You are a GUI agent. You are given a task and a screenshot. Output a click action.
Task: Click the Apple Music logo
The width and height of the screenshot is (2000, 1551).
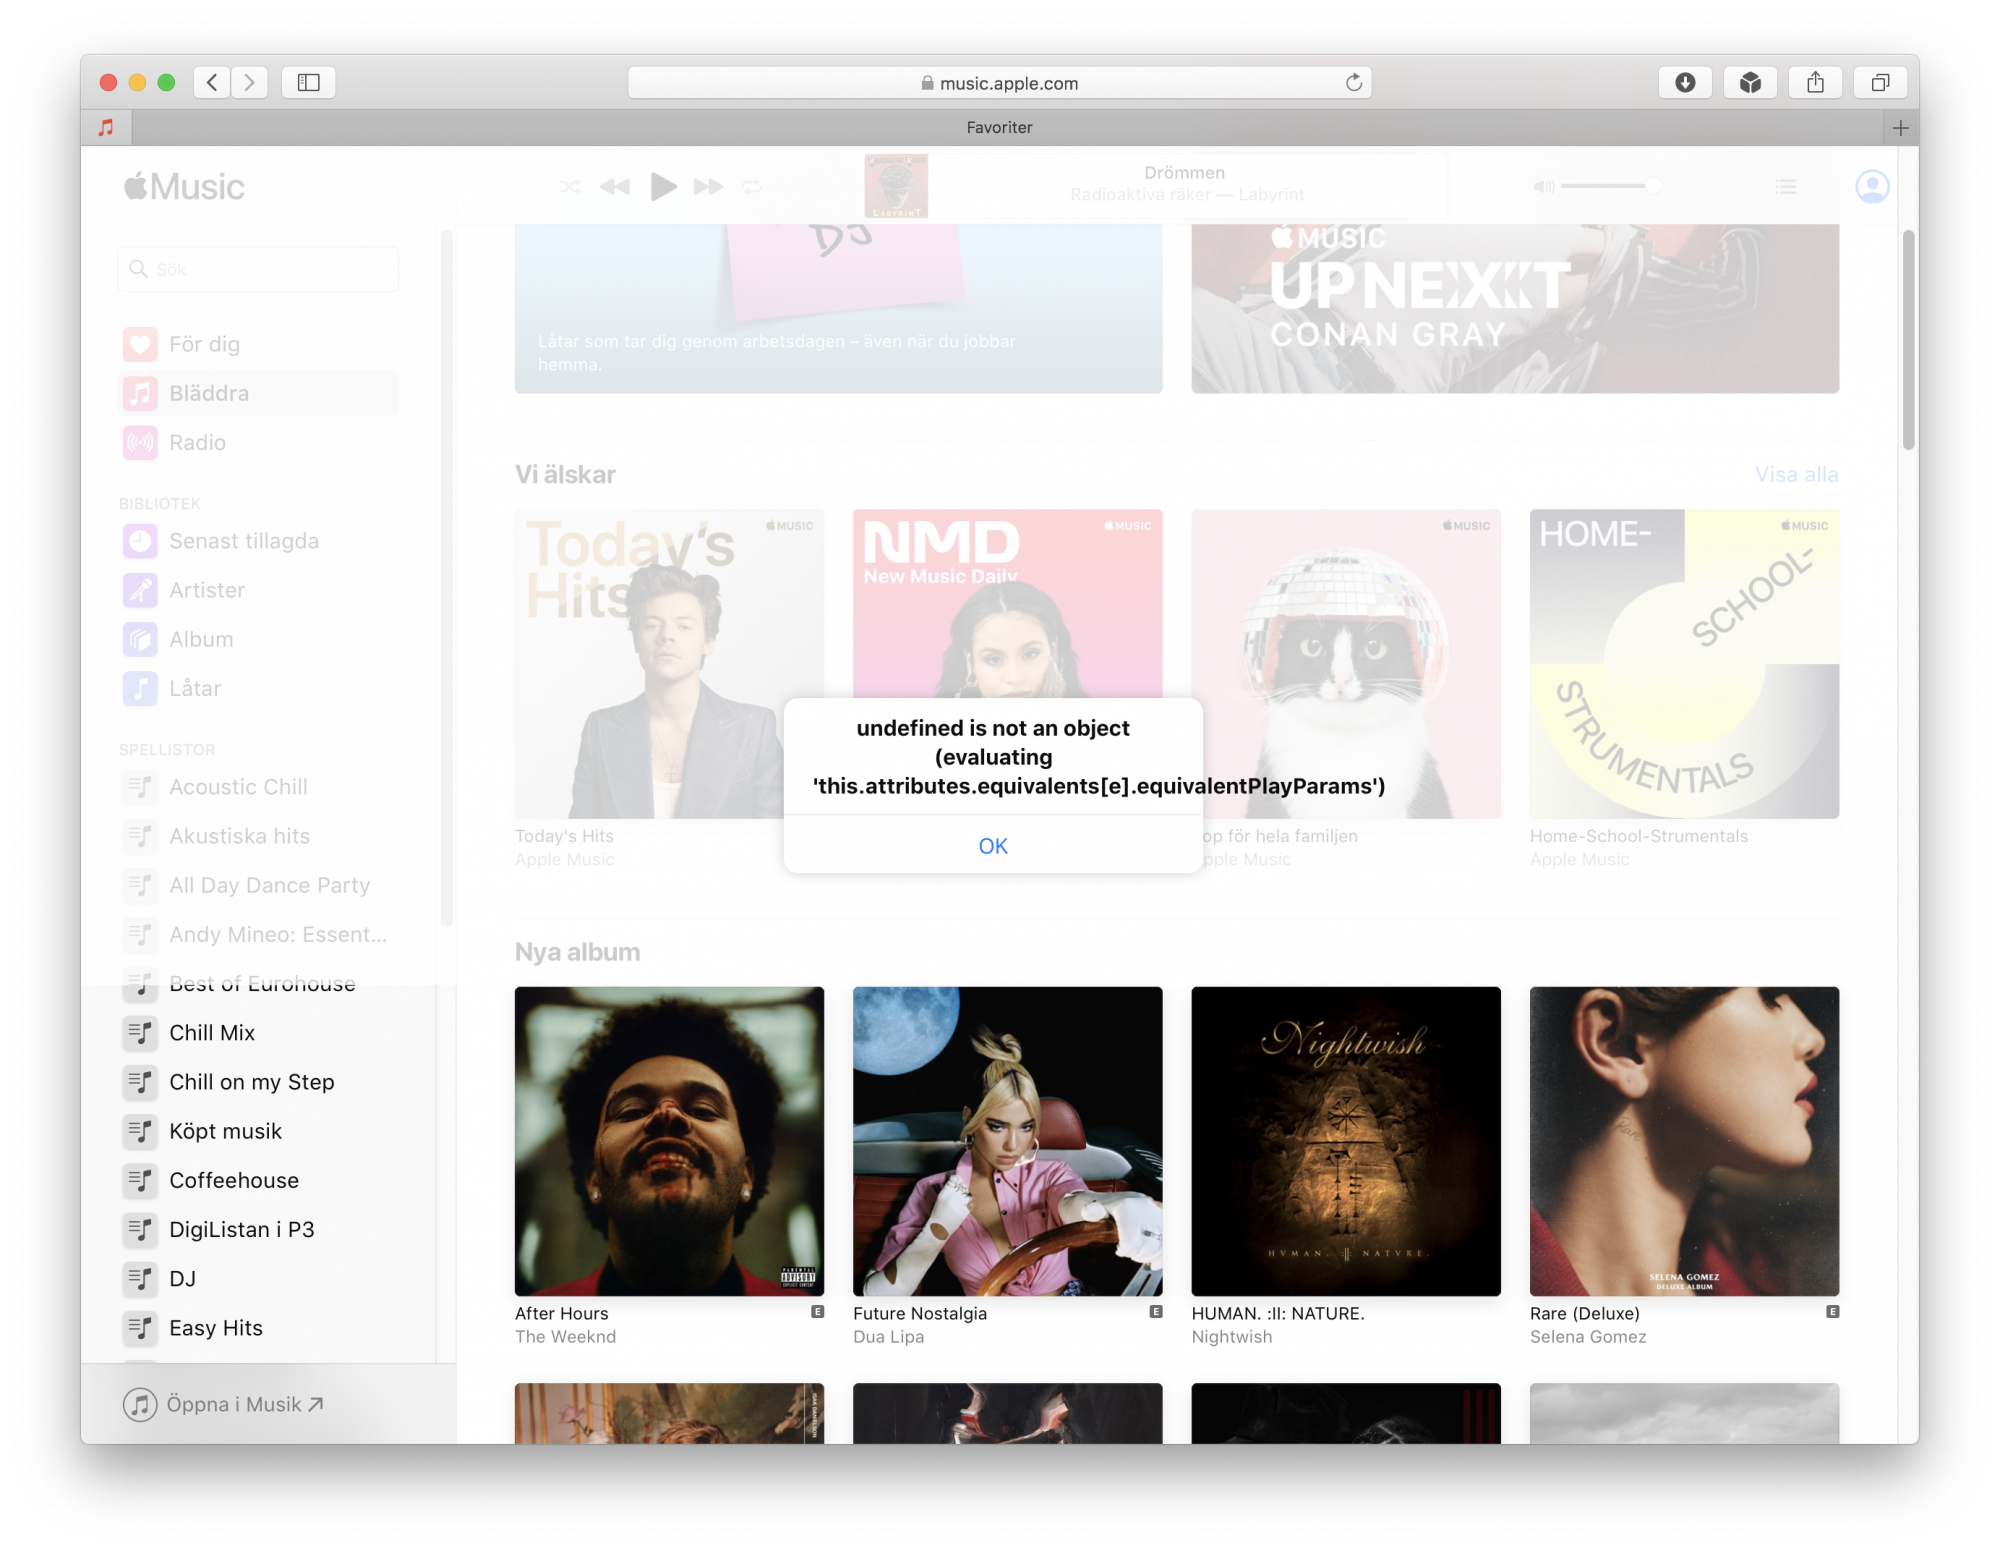(184, 187)
